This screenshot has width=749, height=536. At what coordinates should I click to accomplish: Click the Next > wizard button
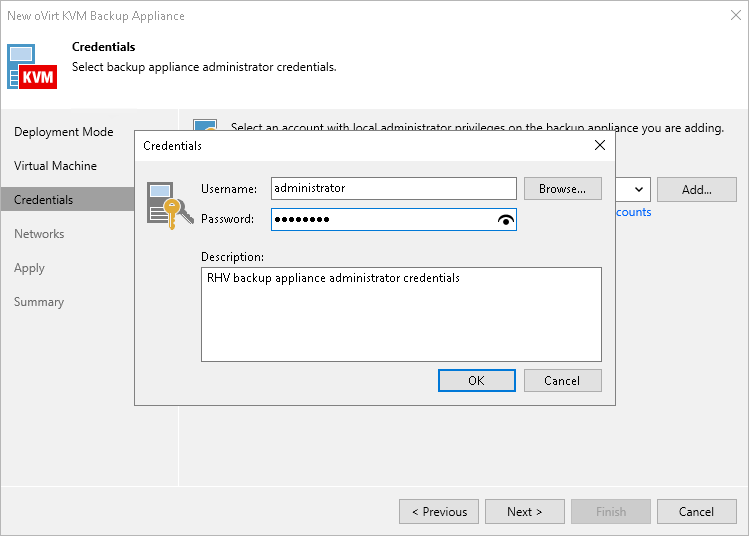[x=525, y=512]
